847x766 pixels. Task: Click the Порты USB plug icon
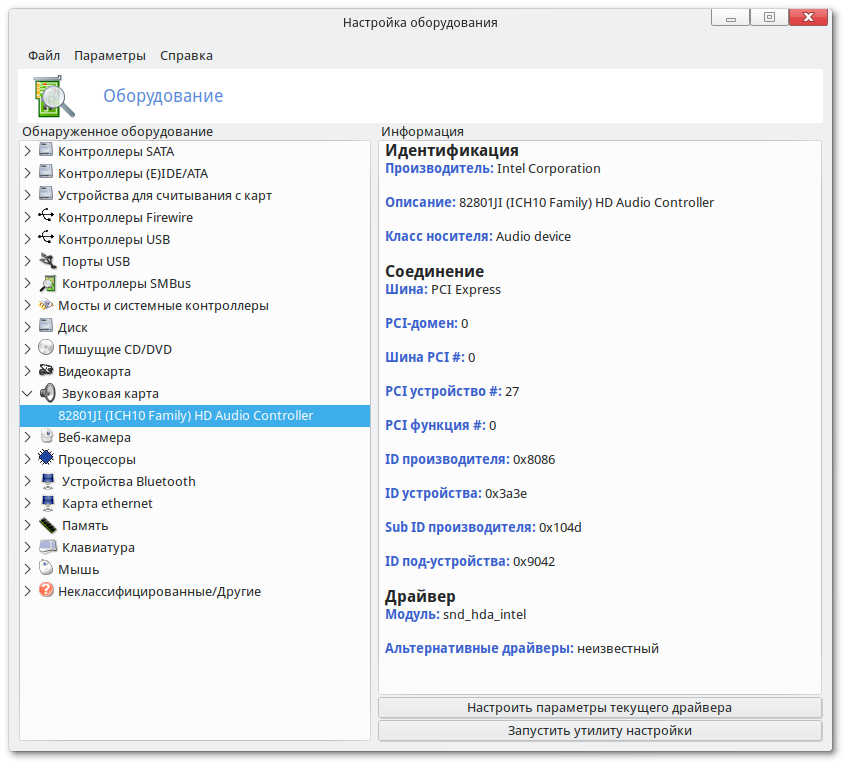(48, 261)
